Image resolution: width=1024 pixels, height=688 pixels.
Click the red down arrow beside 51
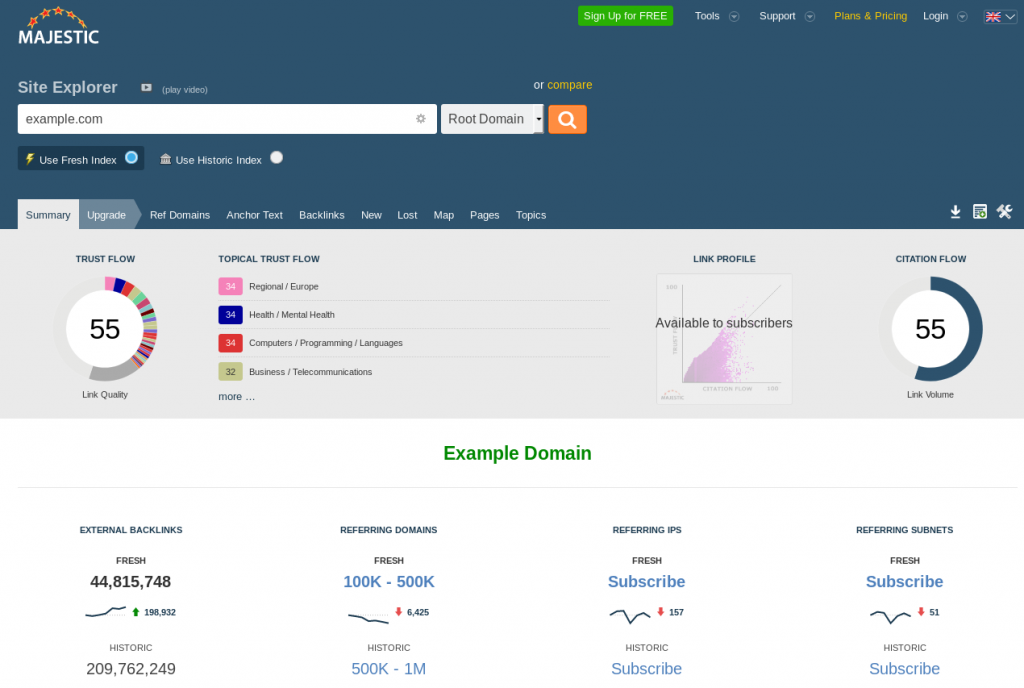[x=921, y=612]
